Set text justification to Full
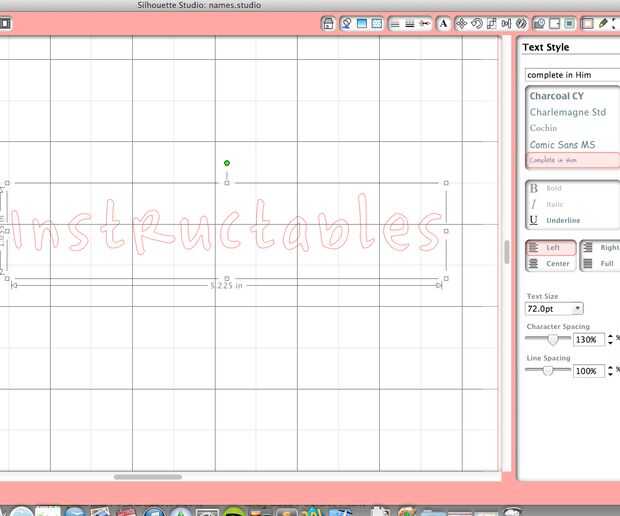 click(x=601, y=264)
